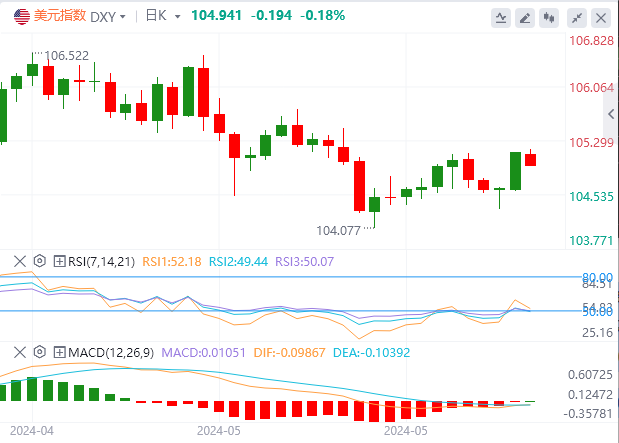Expand the RSI indicator panel
Viewport: 619px width, 443px height.
(x=58, y=261)
